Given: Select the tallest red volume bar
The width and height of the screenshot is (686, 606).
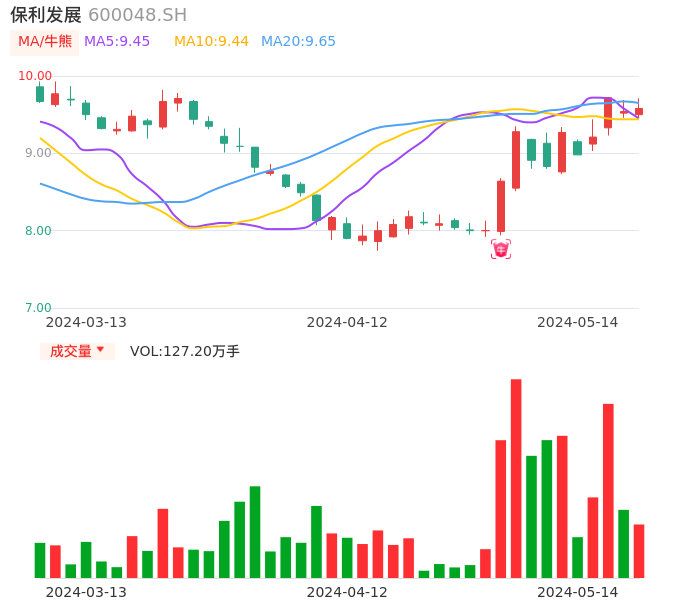Looking at the screenshot, I should tap(516, 478).
